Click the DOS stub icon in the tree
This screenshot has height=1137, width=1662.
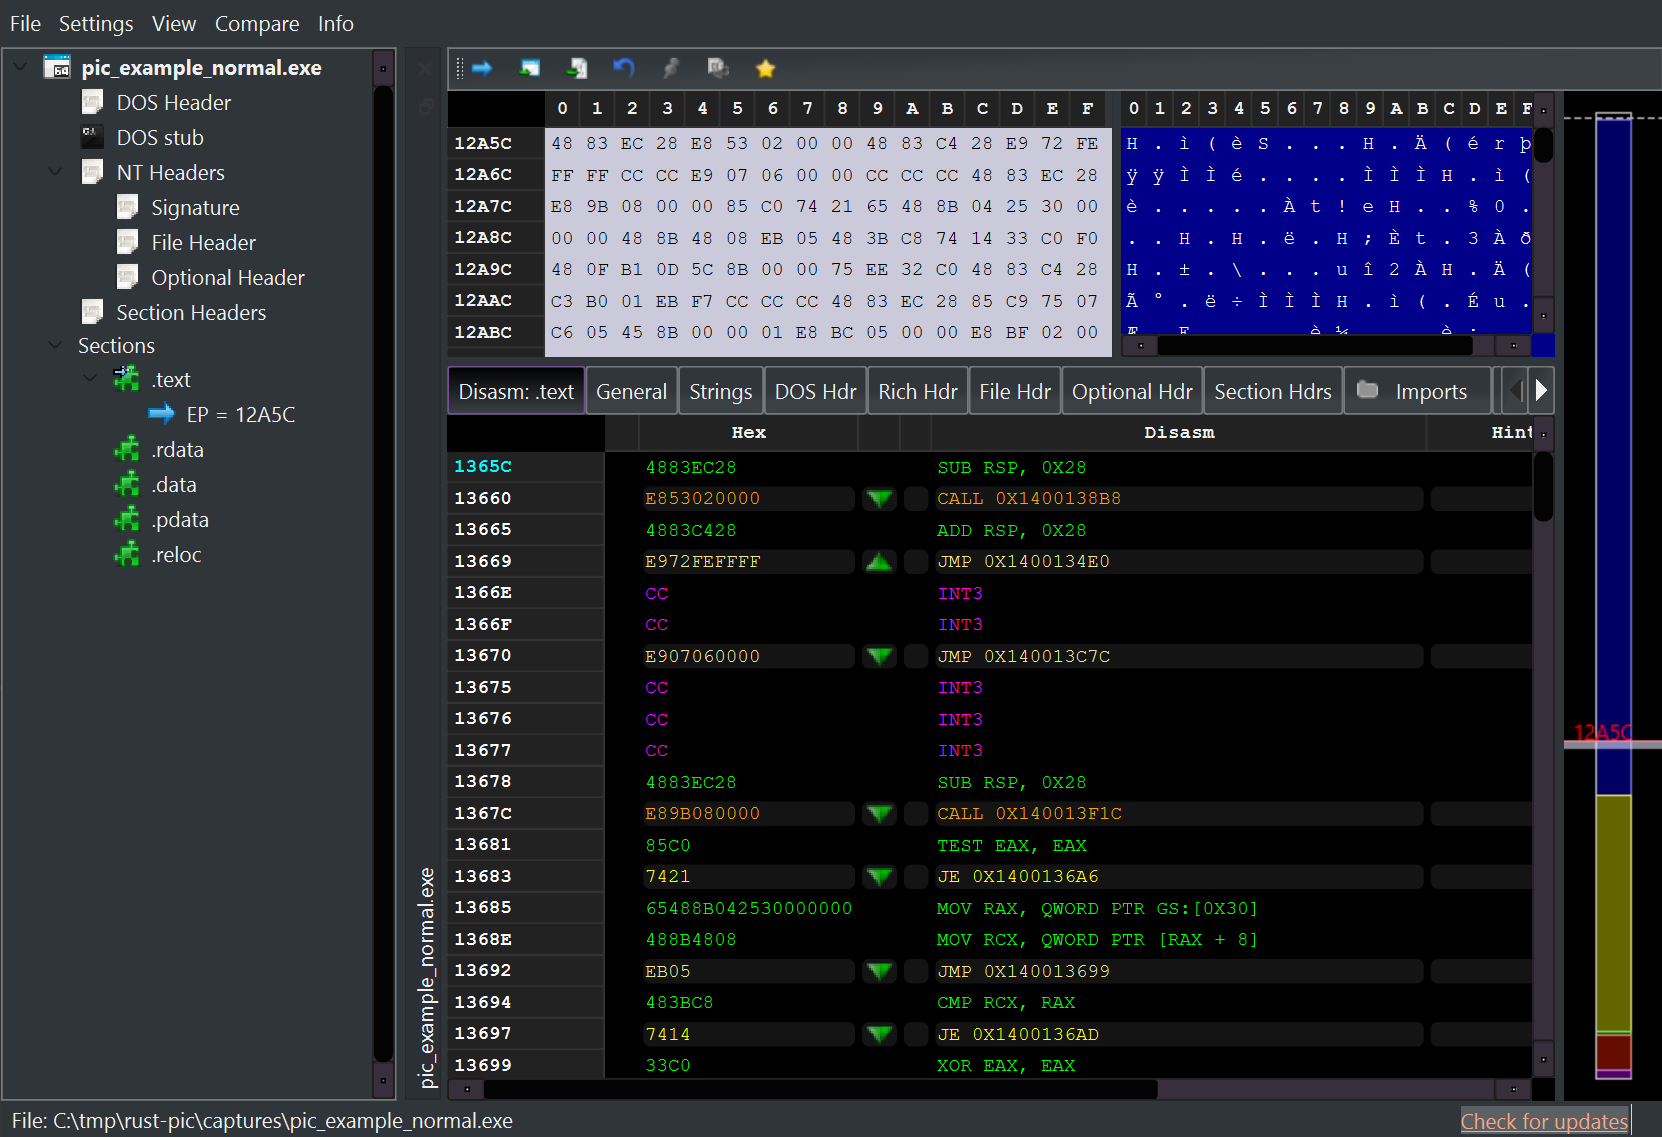click(92, 137)
